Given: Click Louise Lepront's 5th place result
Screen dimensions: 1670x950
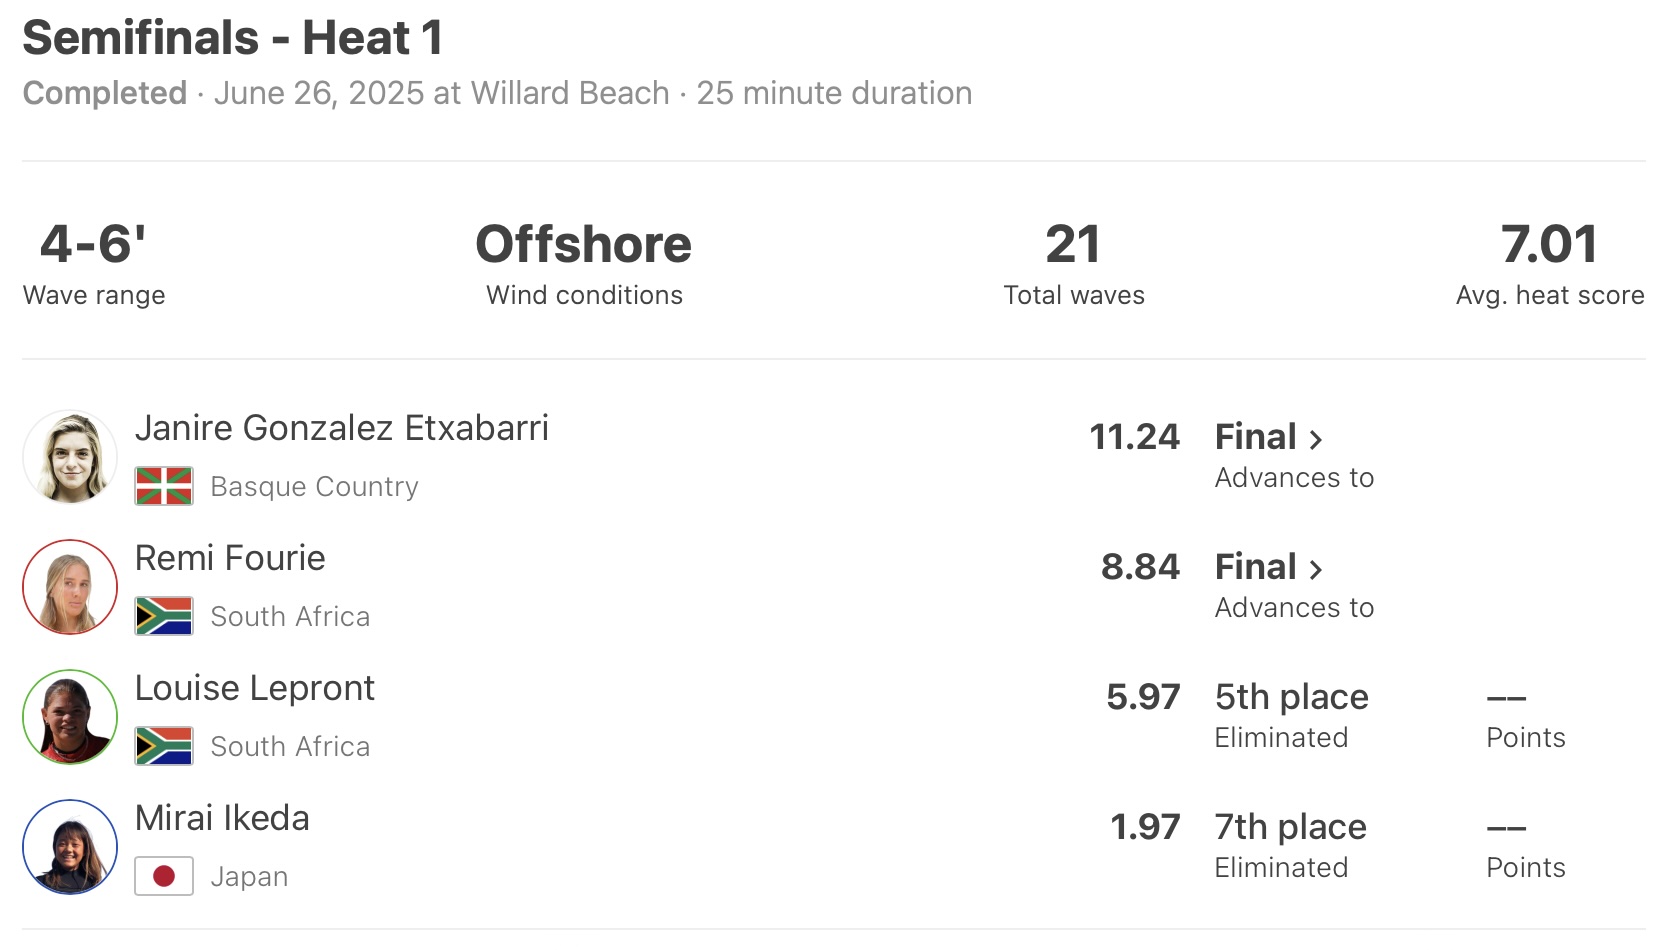Looking at the screenshot, I should point(1291,697).
